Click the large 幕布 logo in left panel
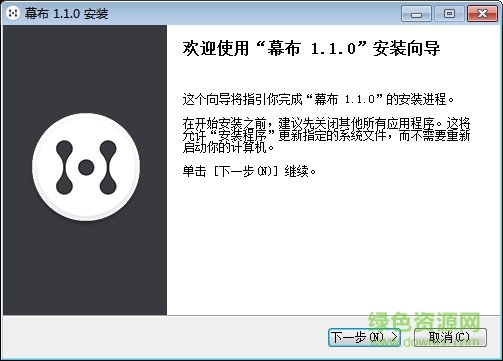This screenshot has height=361, width=503. tap(86, 167)
